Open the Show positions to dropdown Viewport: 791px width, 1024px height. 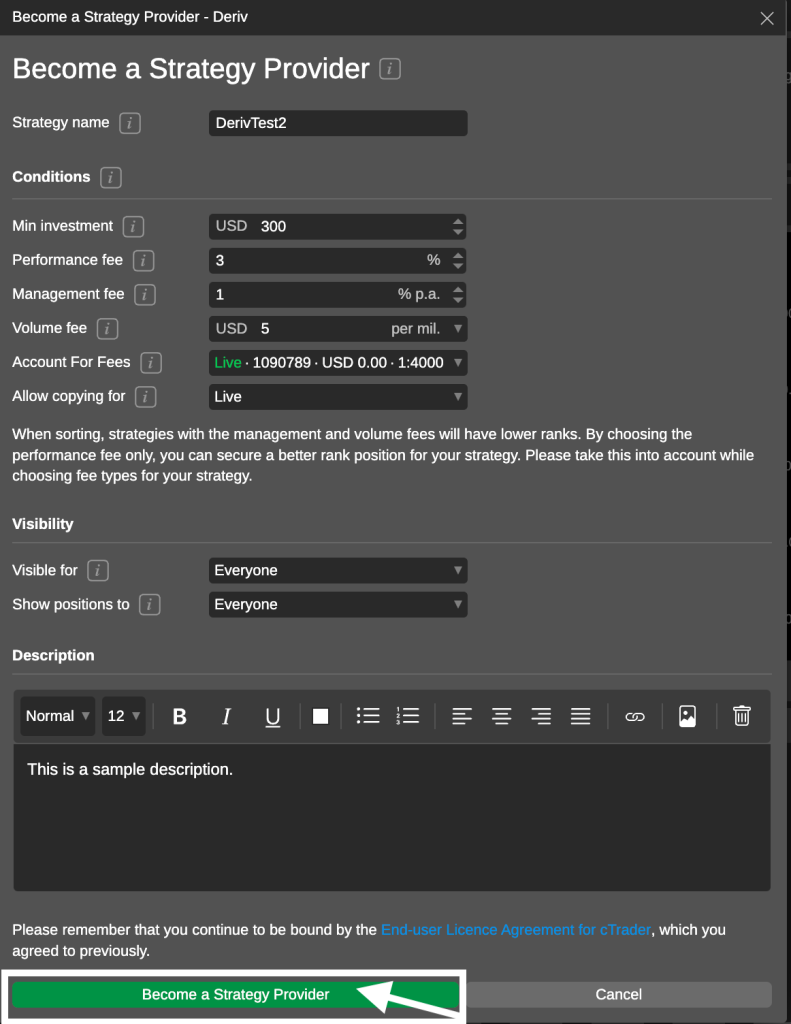338,604
